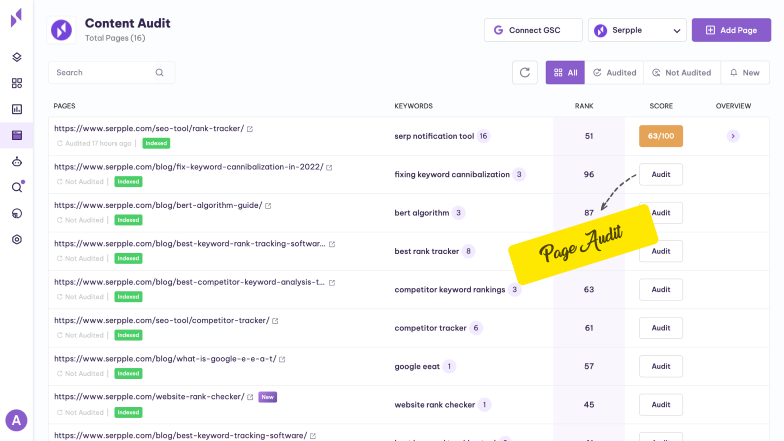Viewport: 784px width, 441px height.
Task: Open what-is-google-e-e-a-t external link icon
Action: coord(282,359)
